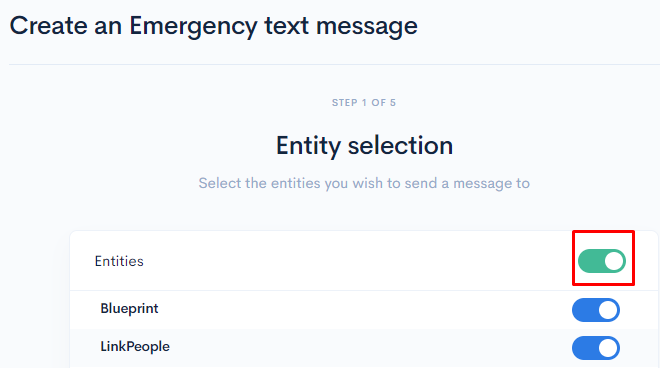
Task: Click the Blueprint entity name
Action: click(129, 309)
